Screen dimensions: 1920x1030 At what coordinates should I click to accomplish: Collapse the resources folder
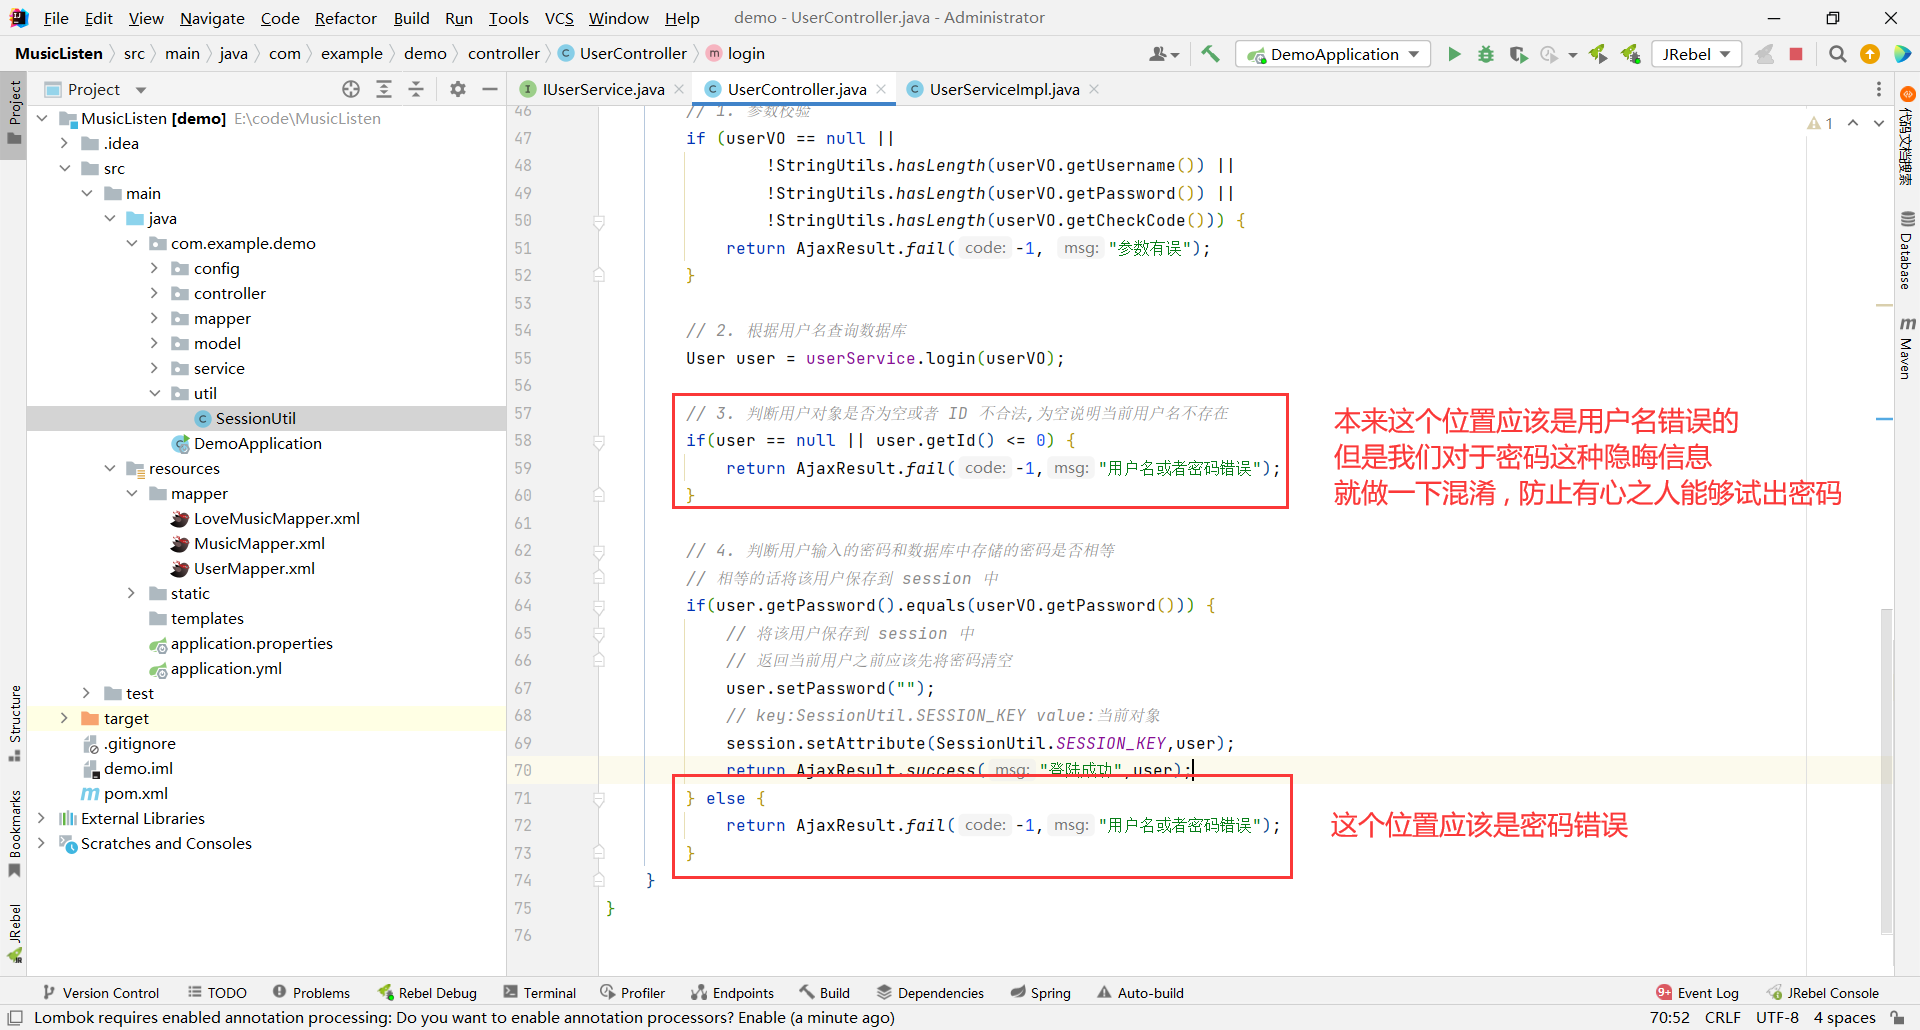[x=109, y=468]
